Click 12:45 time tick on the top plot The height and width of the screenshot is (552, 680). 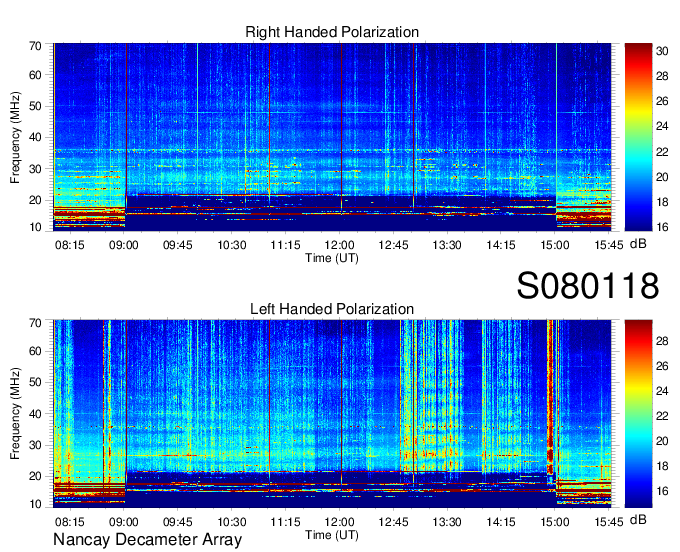pyautogui.click(x=393, y=245)
